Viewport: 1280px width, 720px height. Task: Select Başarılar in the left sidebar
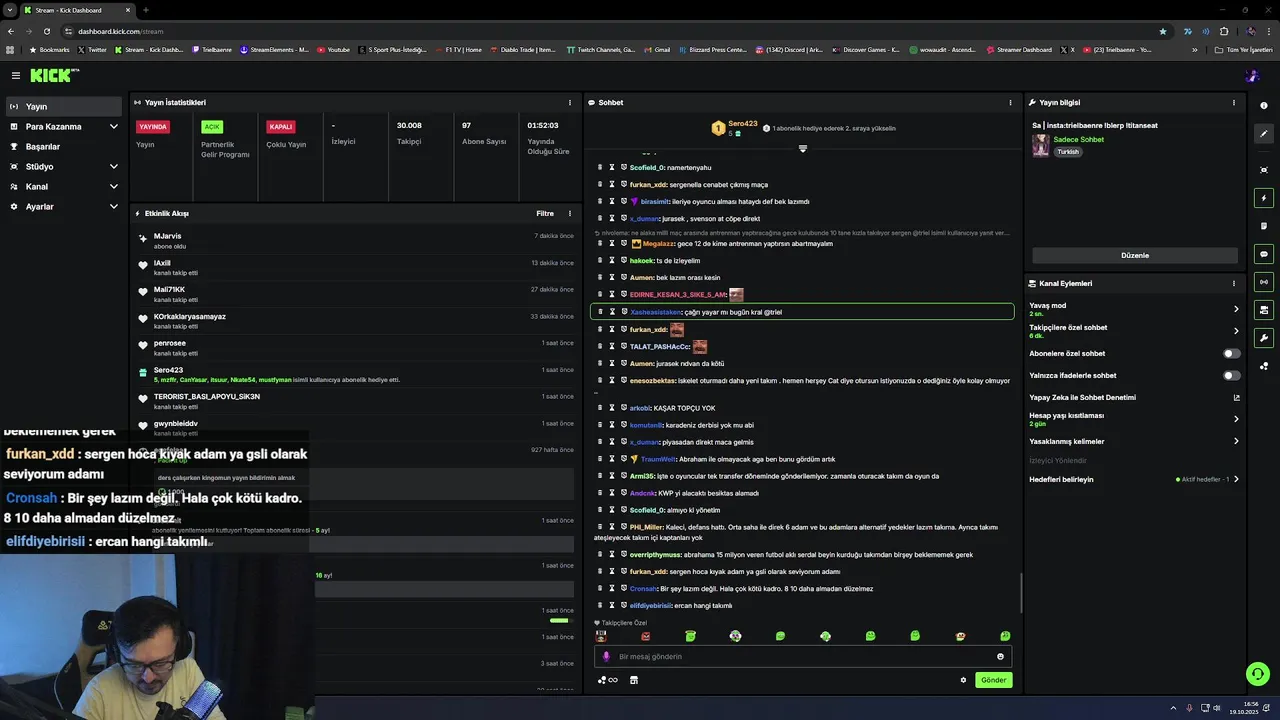click(x=64, y=147)
